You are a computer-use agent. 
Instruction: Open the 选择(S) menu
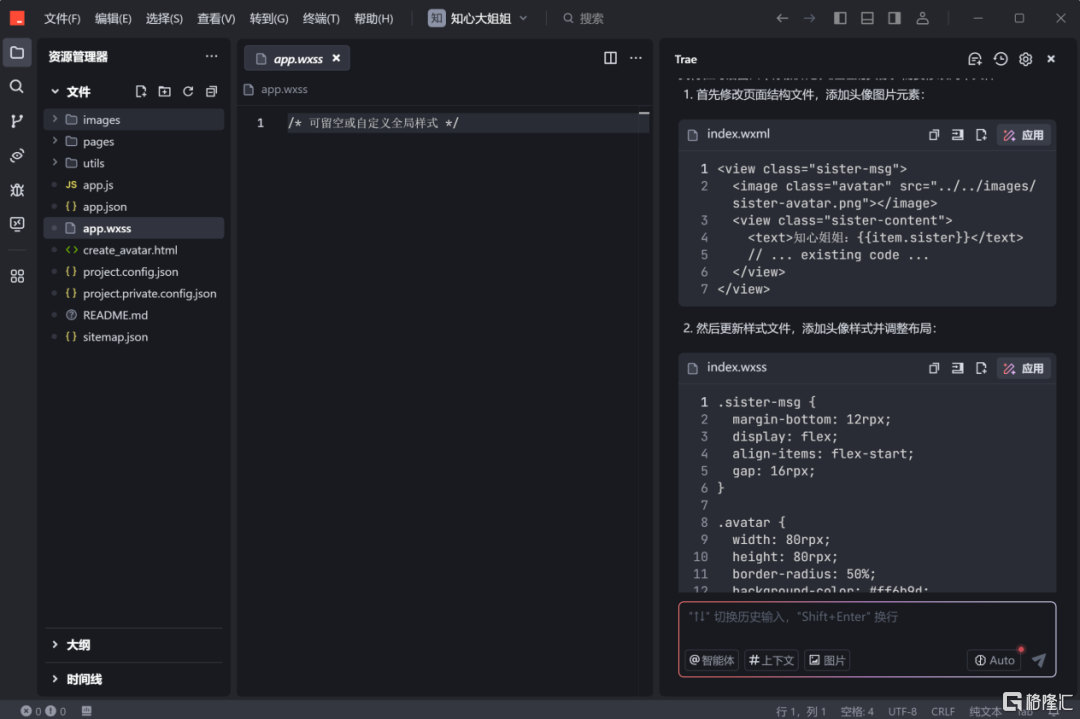coord(164,19)
